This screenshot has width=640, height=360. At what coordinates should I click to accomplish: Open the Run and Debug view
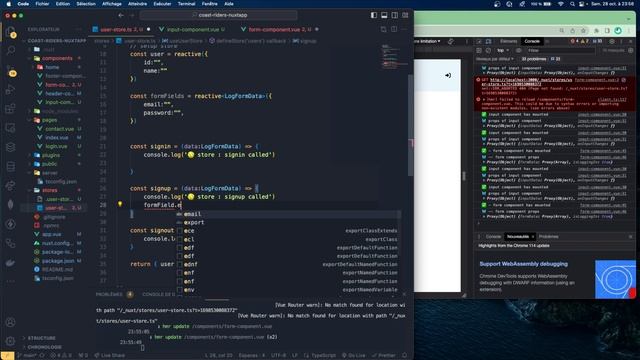point(11,89)
